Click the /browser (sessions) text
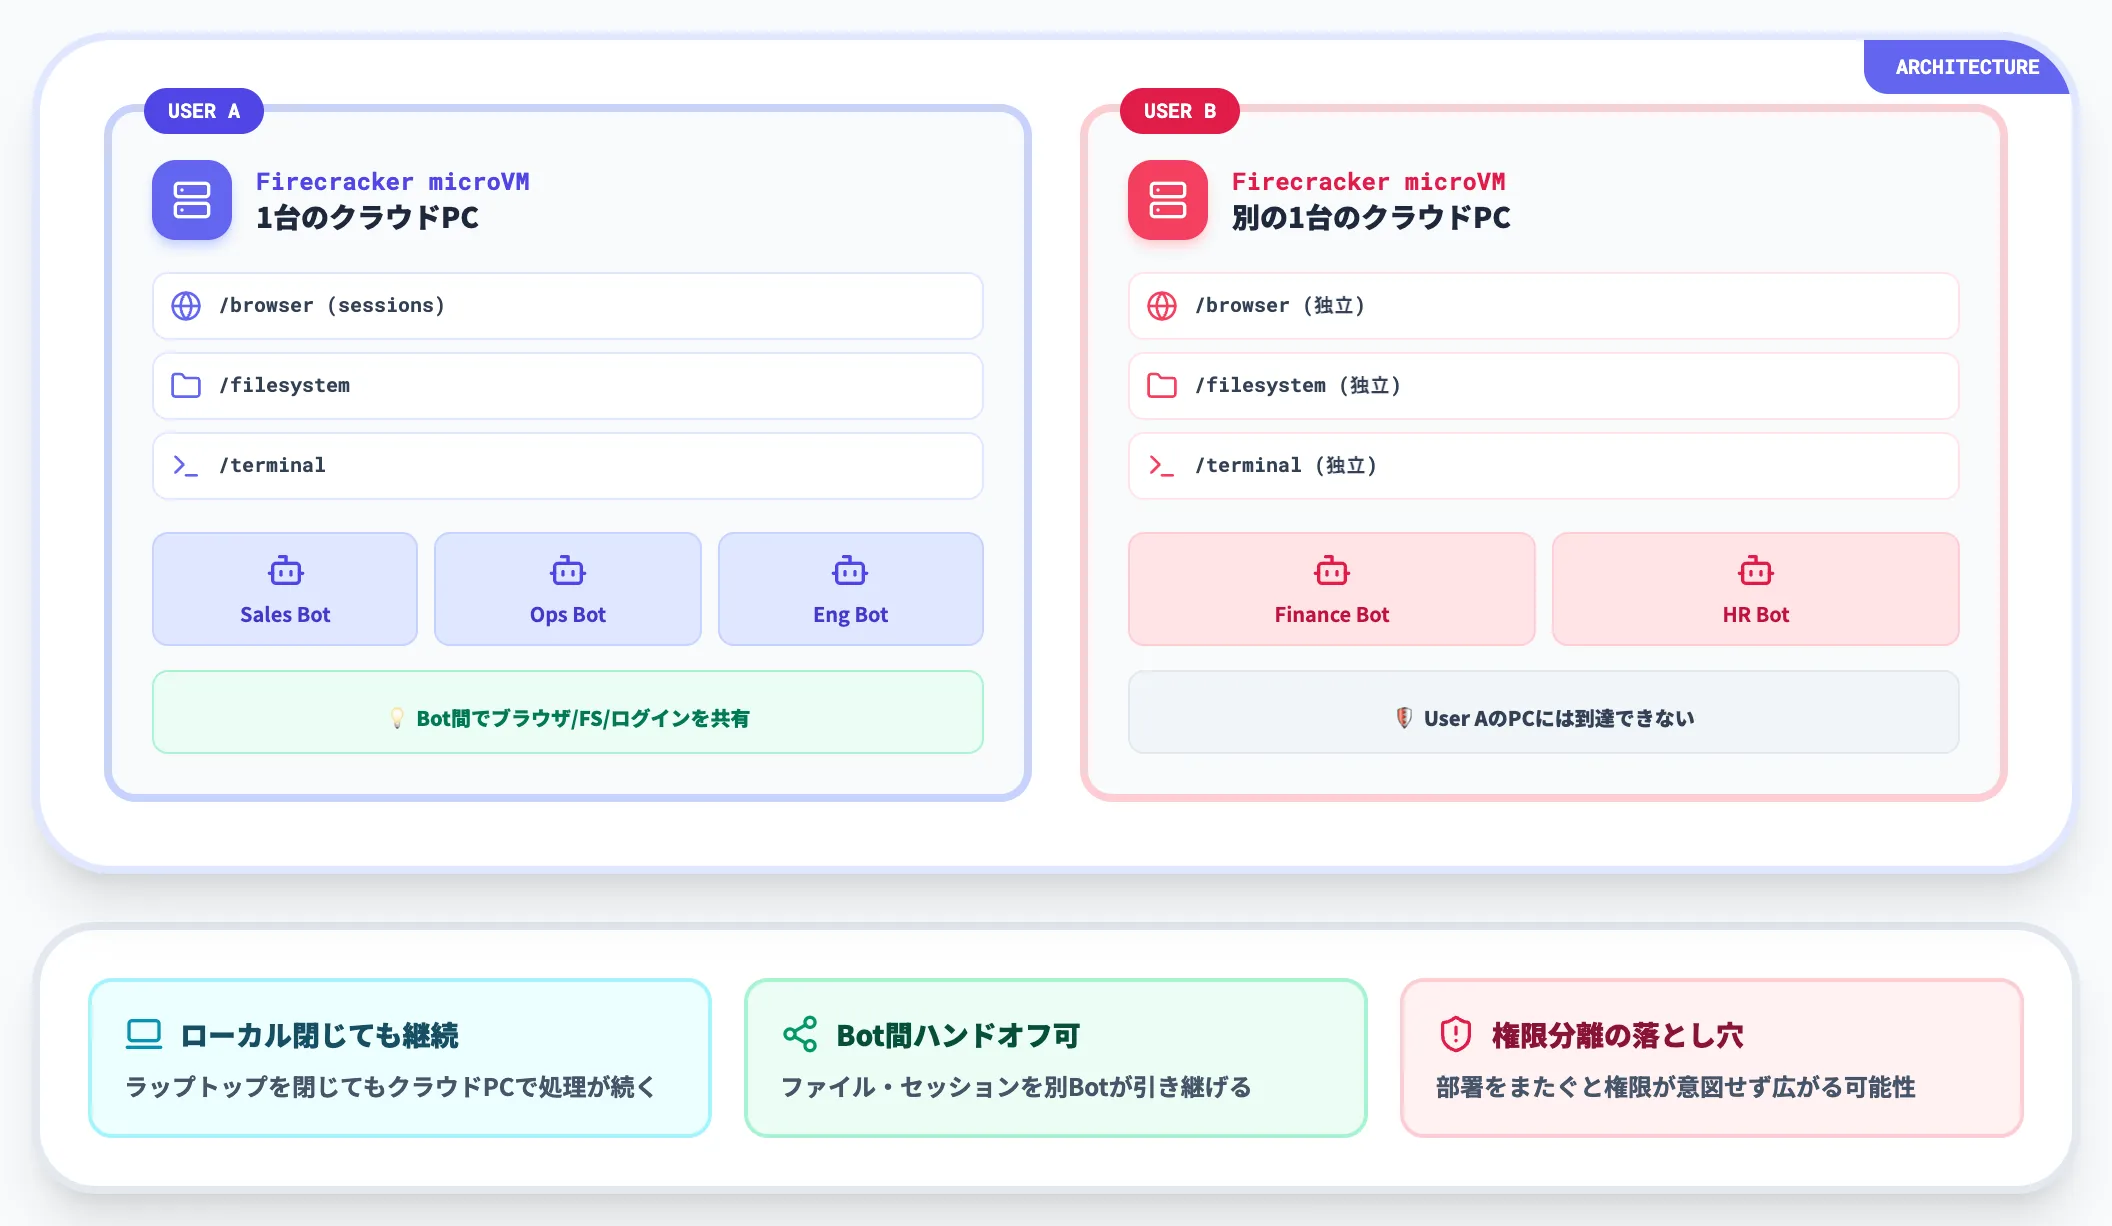Screen dimensions: 2112x1226 click(x=332, y=306)
